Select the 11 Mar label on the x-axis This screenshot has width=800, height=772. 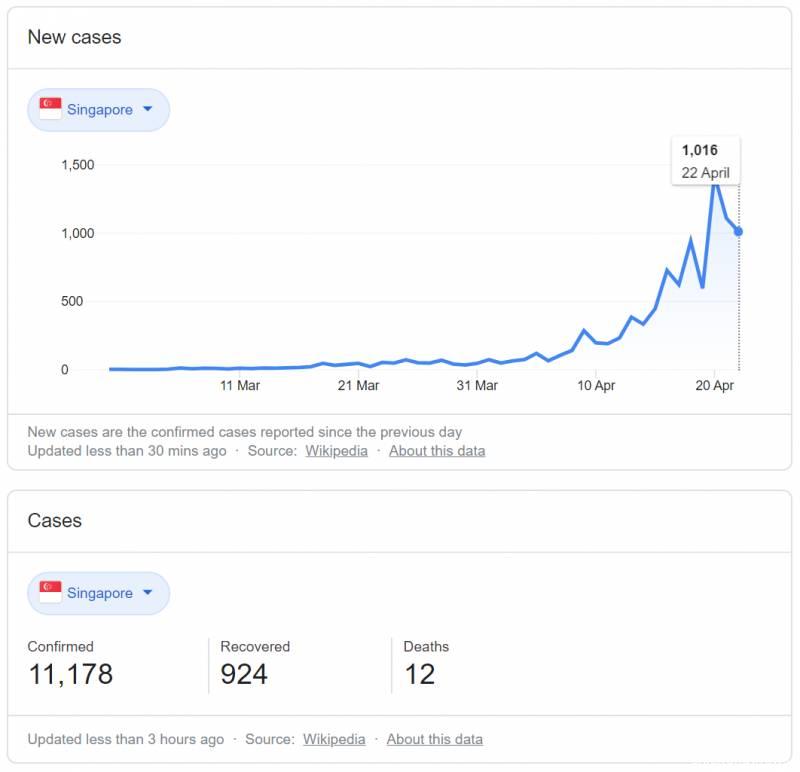240,385
